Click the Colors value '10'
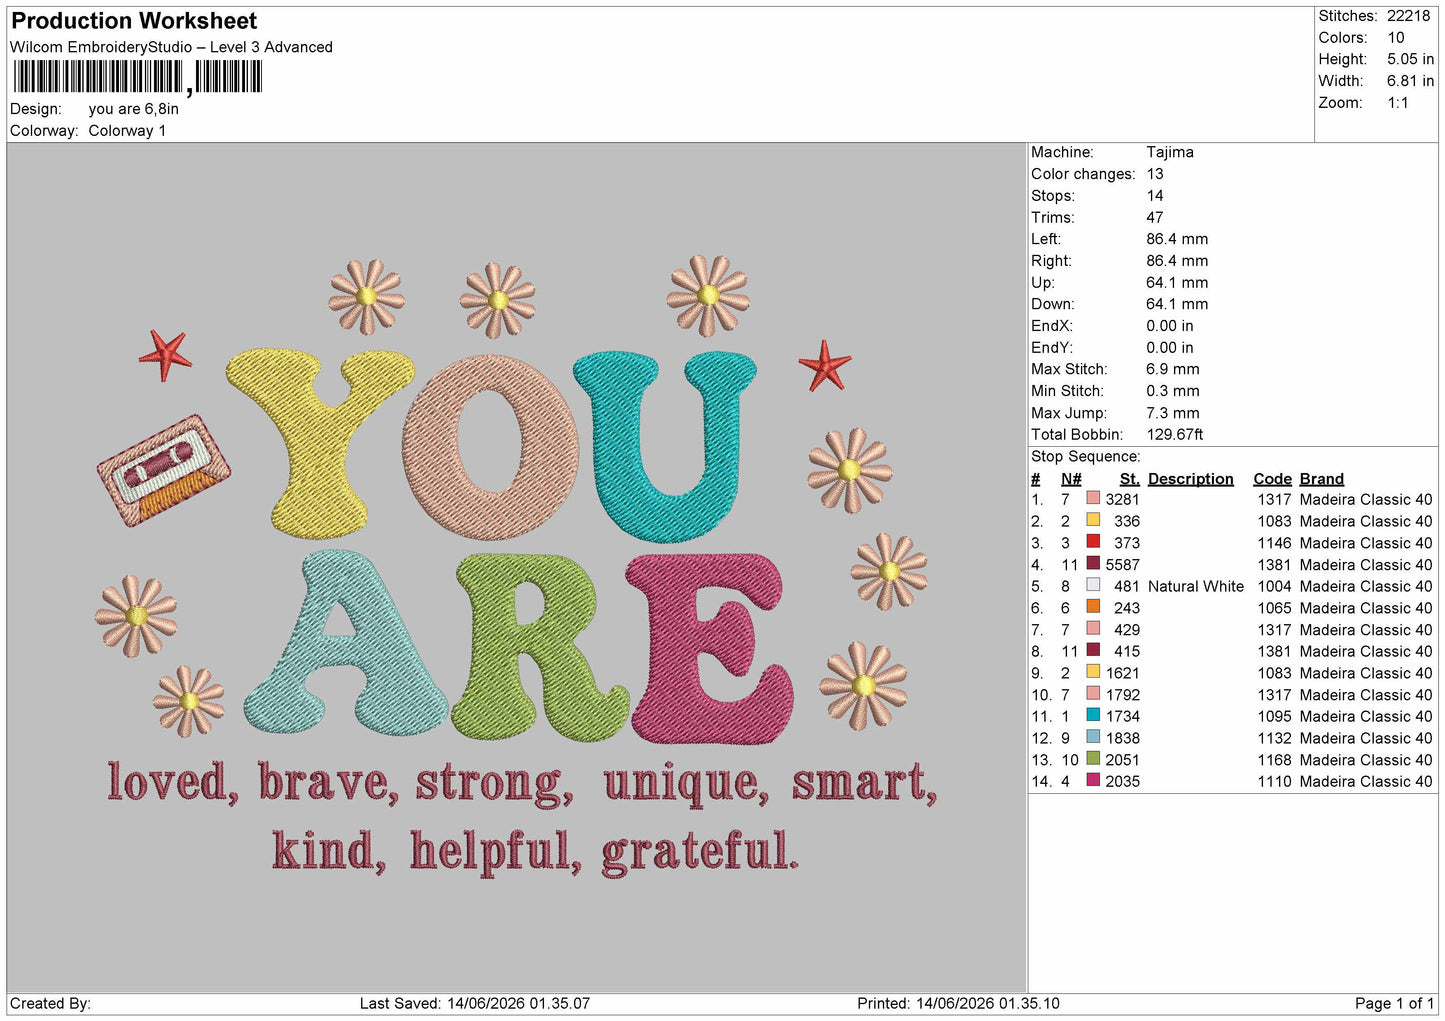Viewport: 1445px width, 1021px height. [x=1395, y=38]
